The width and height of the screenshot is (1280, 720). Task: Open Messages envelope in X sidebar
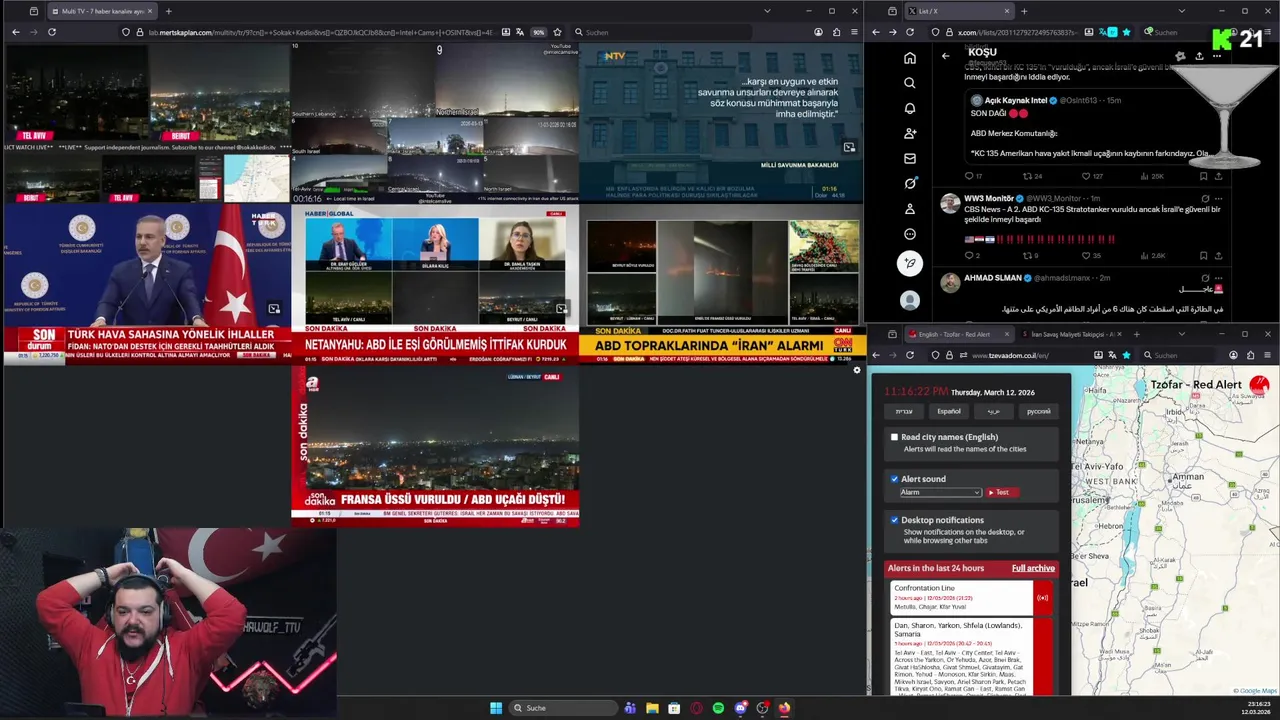coord(909,158)
